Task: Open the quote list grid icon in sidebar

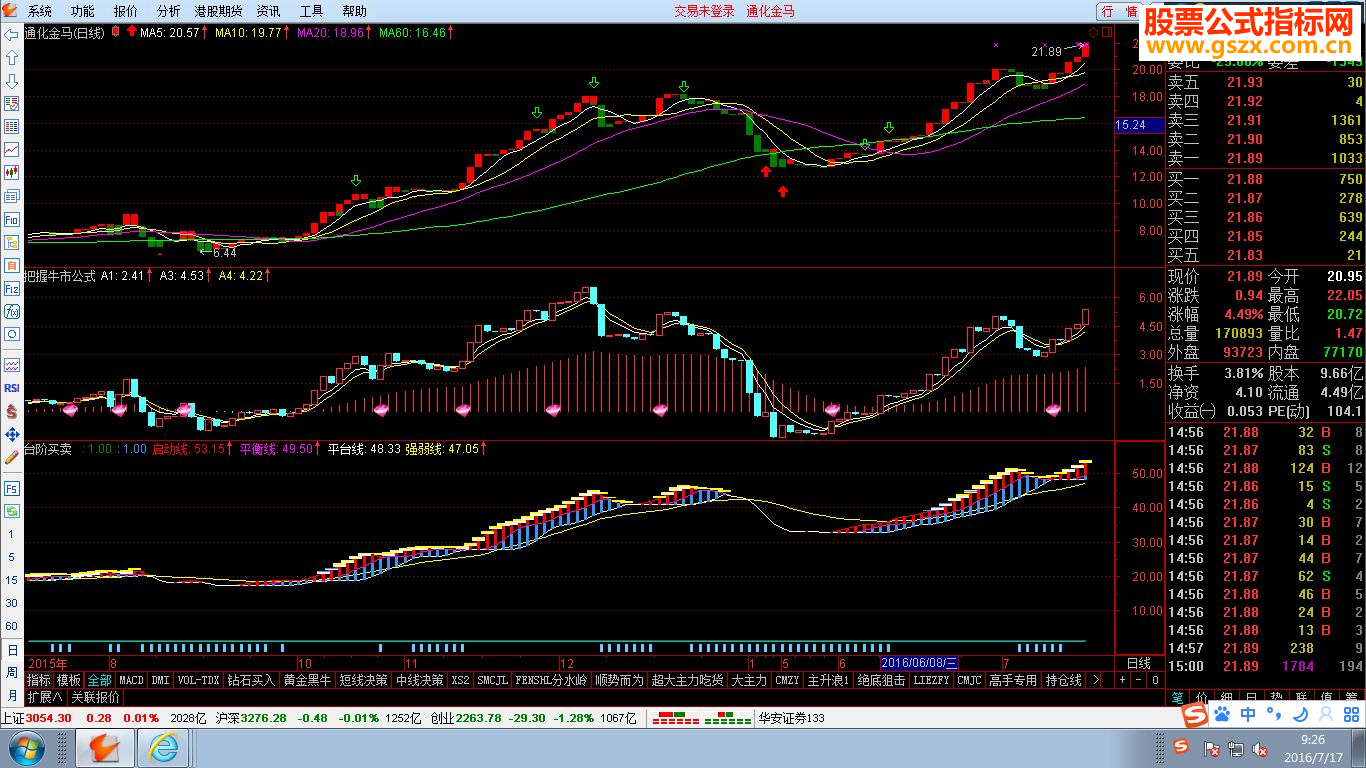Action: (x=12, y=127)
